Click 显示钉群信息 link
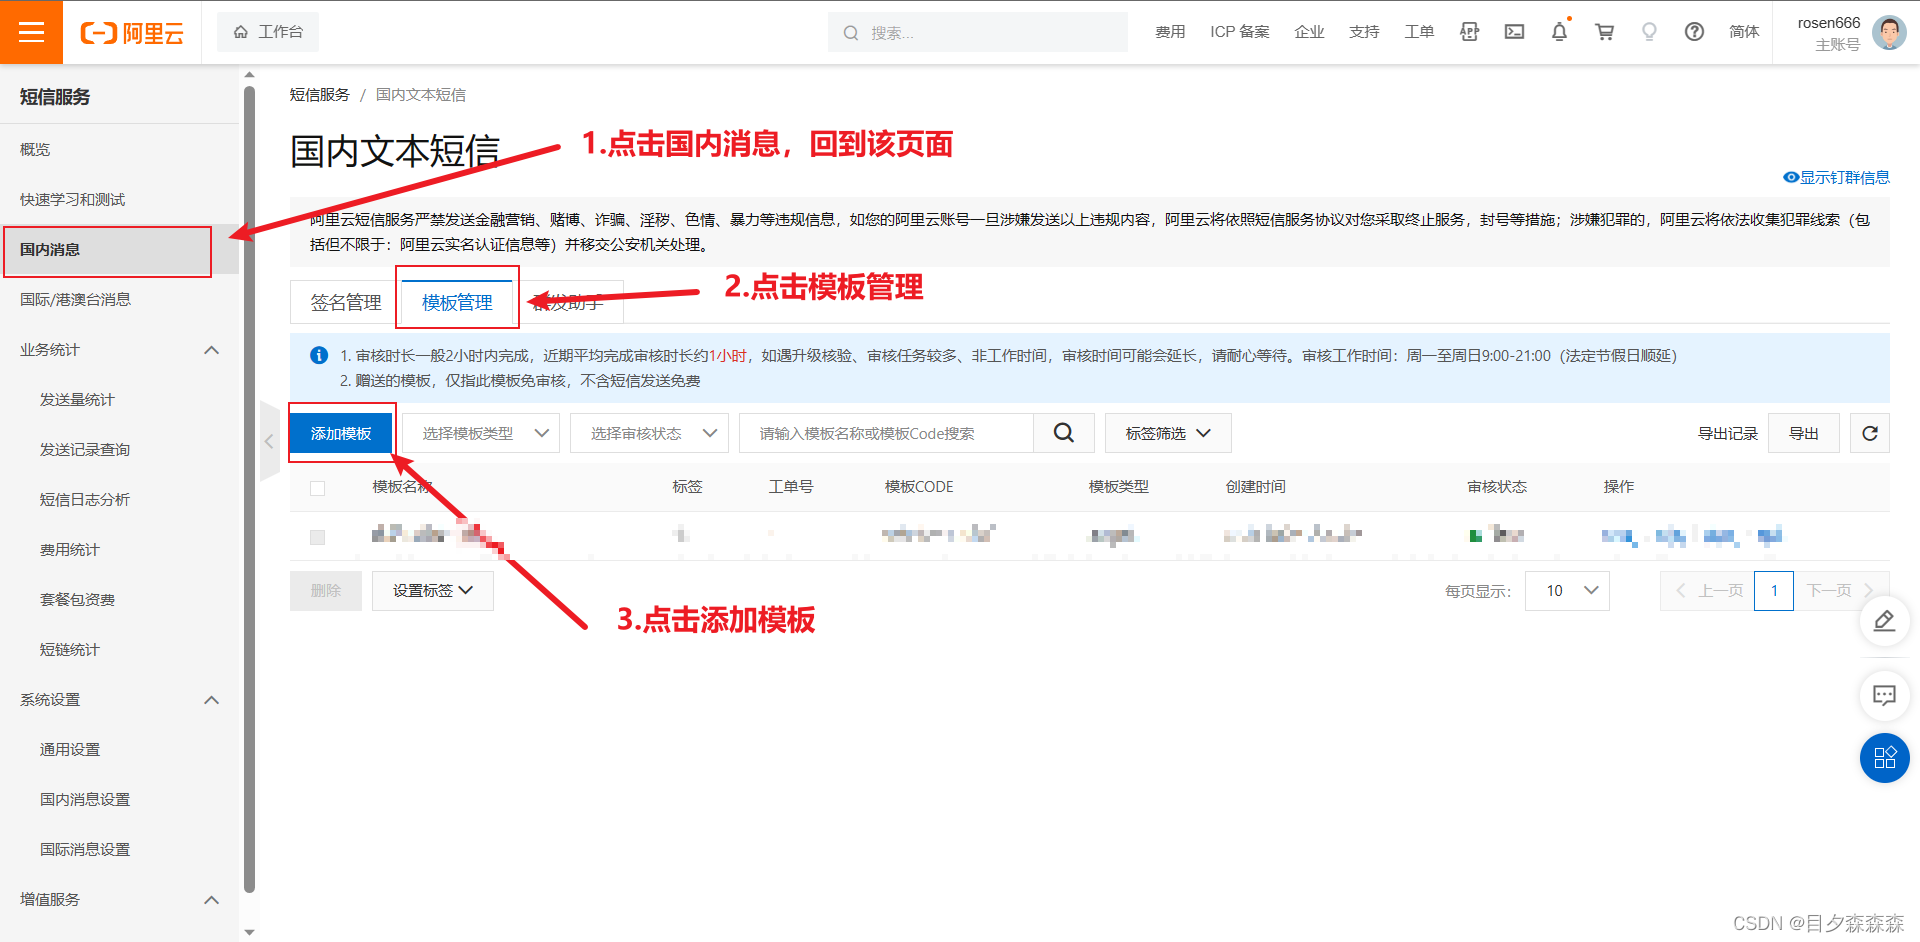The width and height of the screenshot is (1920, 942). [x=1836, y=178]
